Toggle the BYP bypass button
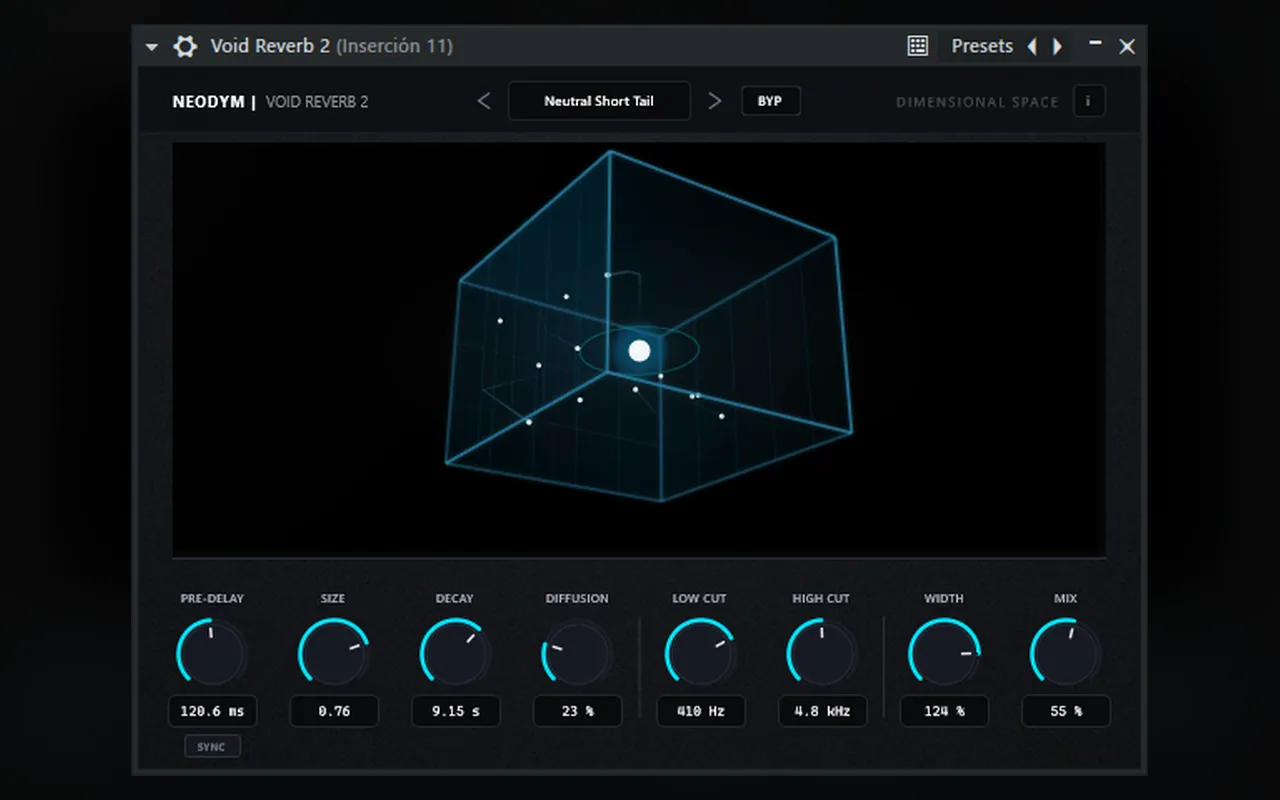The image size is (1280, 800). click(x=770, y=101)
